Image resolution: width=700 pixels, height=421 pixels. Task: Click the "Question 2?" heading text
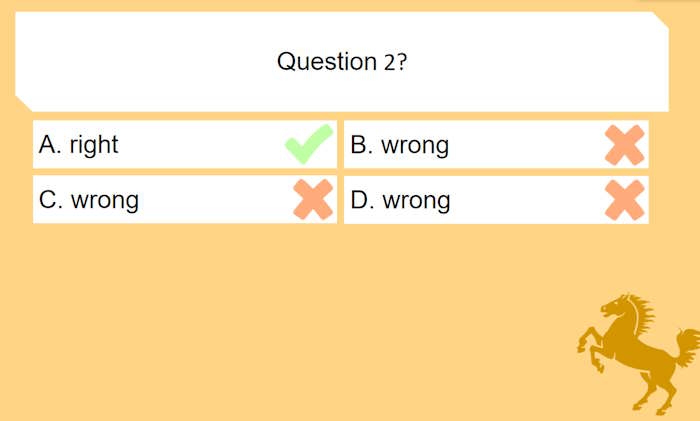[341, 62]
